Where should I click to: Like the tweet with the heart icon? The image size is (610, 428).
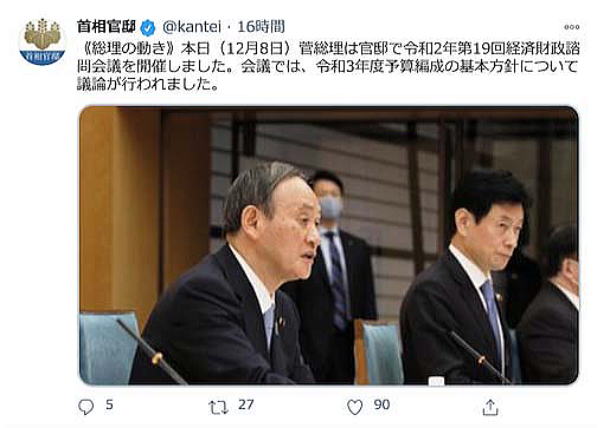[354, 407]
